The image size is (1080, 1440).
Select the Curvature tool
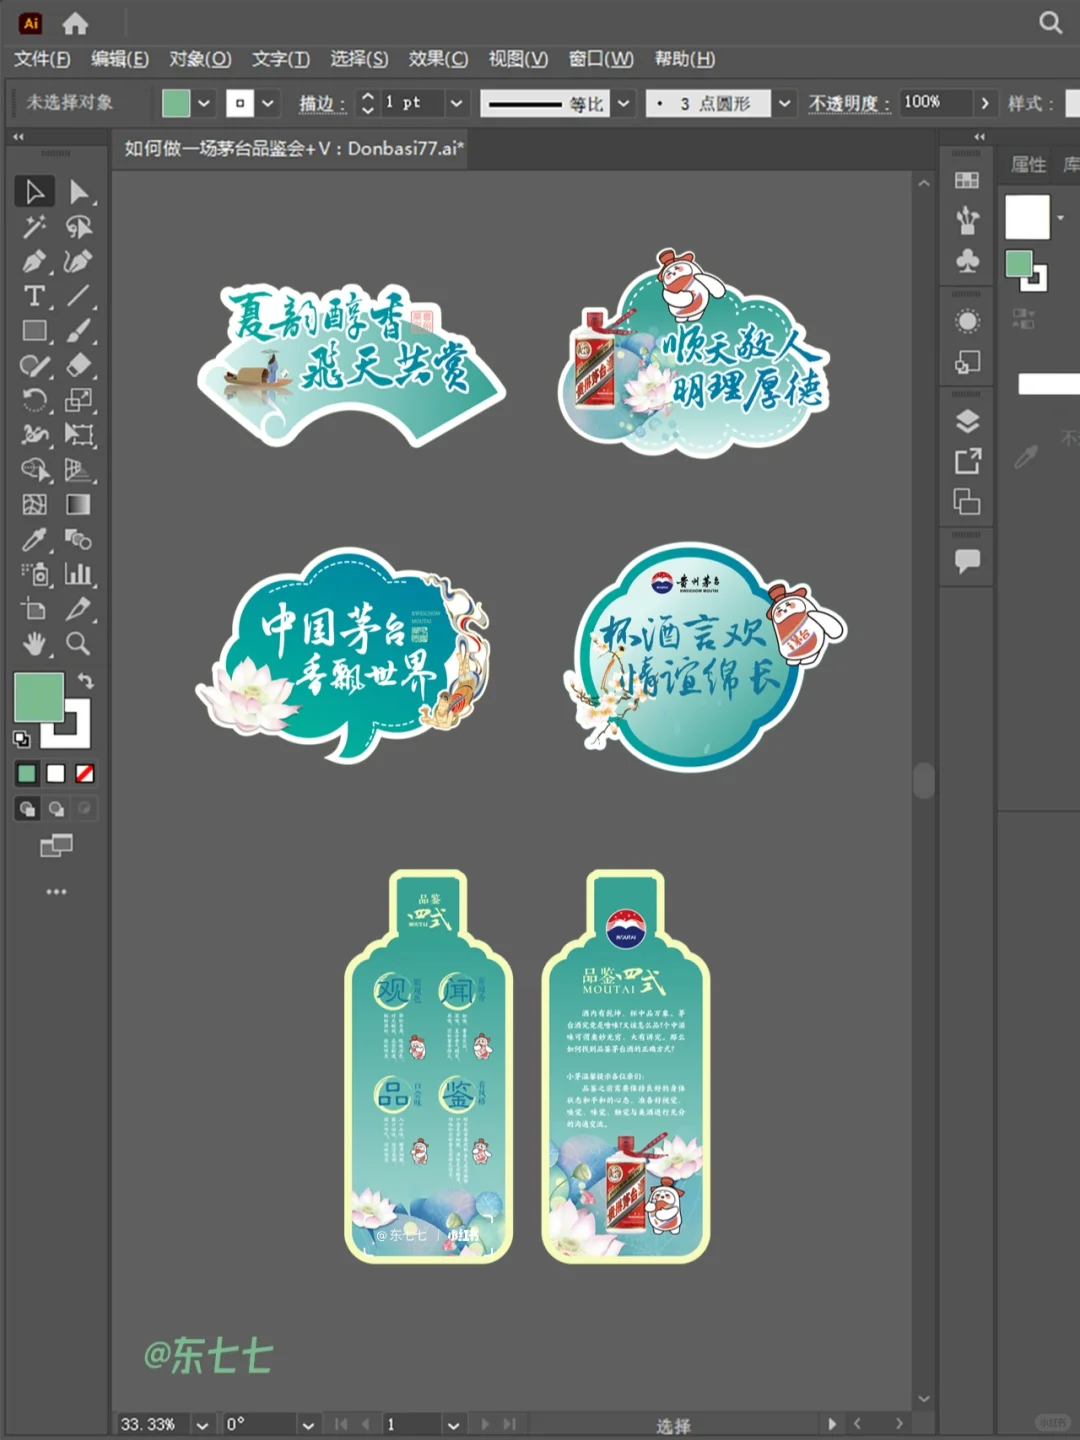point(79,262)
